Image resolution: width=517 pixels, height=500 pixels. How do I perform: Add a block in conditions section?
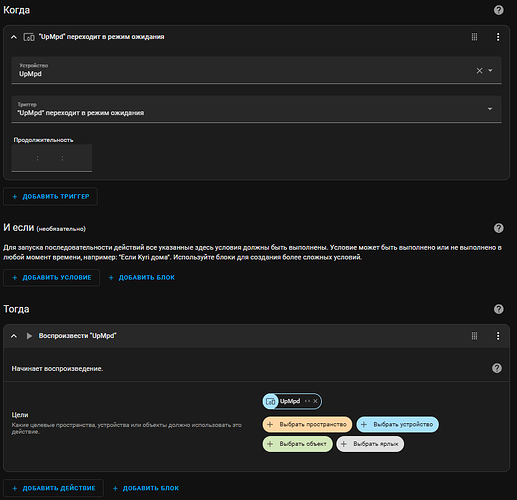pyautogui.click(x=142, y=277)
